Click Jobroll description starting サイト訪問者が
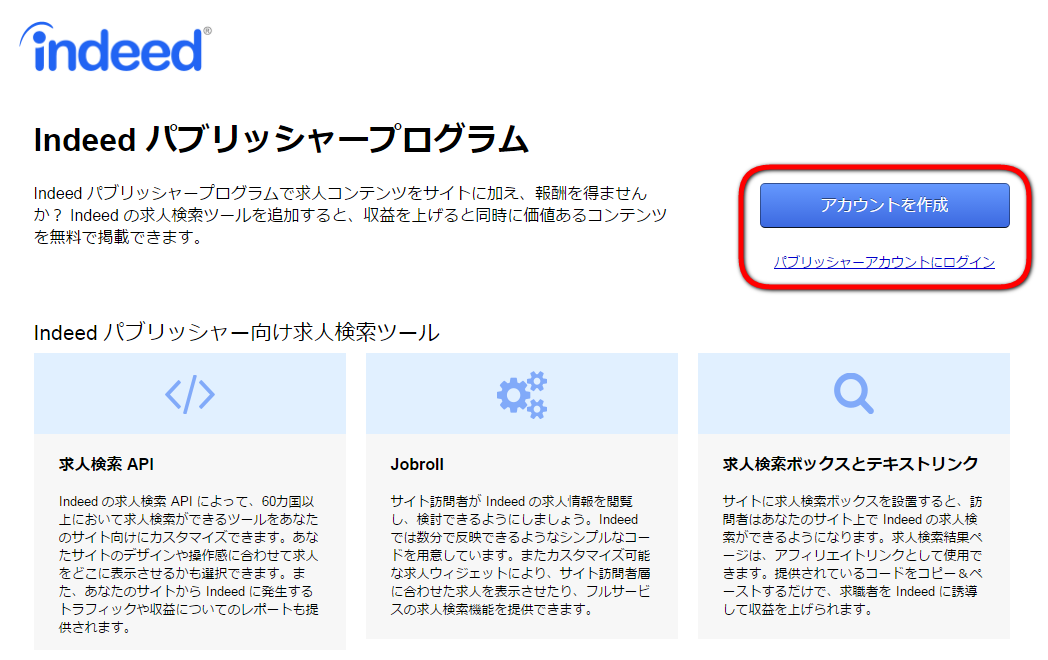The height and width of the screenshot is (660, 1048). click(521, 555)
